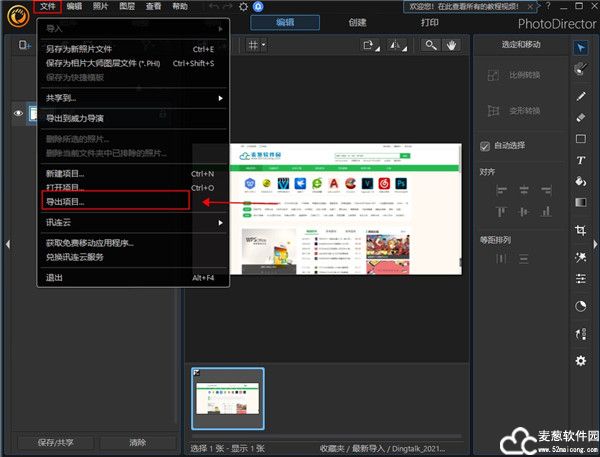Expand the 共享到 submenu
Screen dimensions: 600x457
130,98
